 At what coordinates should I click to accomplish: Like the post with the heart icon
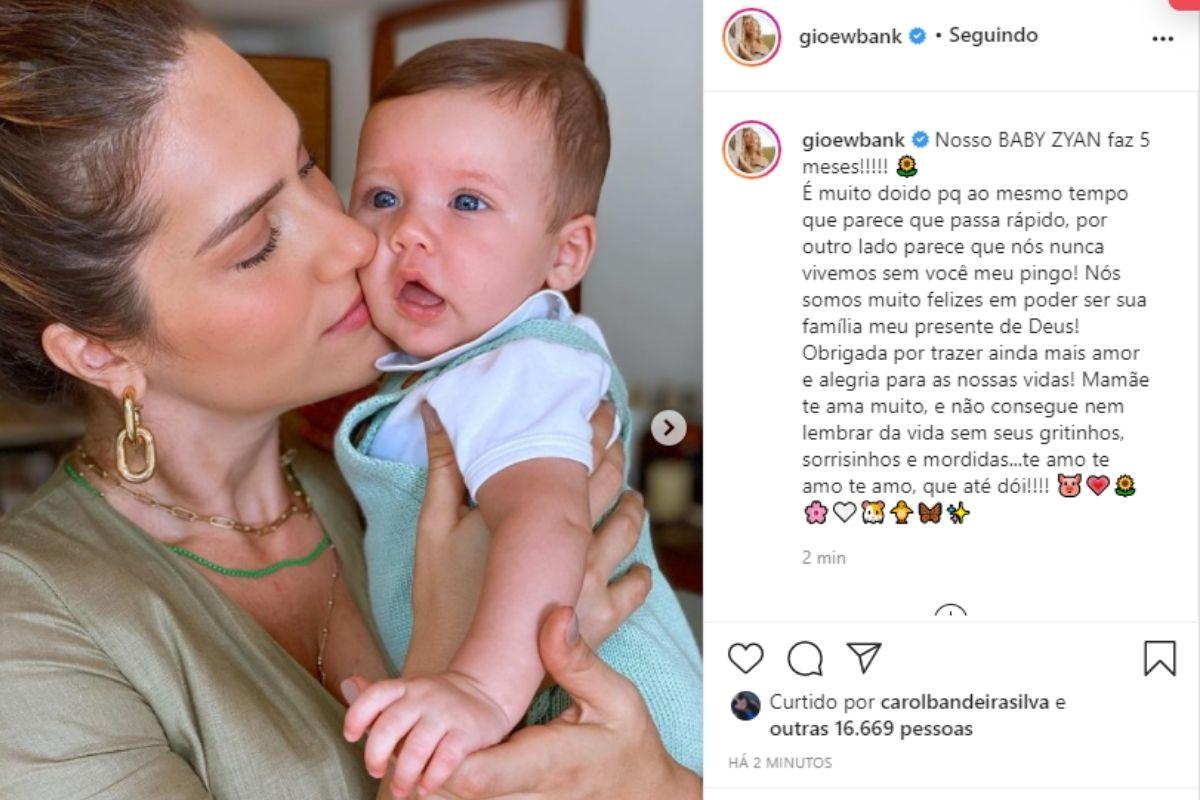click(745, 657)
